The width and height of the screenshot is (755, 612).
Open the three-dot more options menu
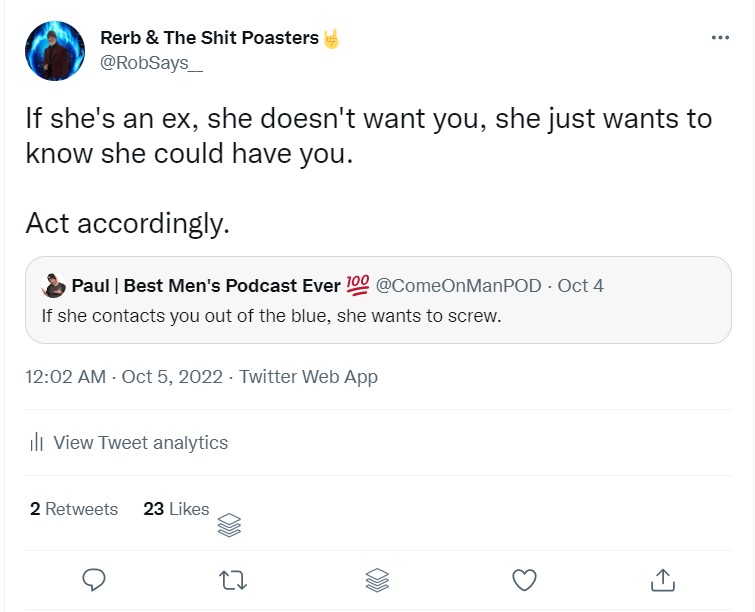click(720, 38)
